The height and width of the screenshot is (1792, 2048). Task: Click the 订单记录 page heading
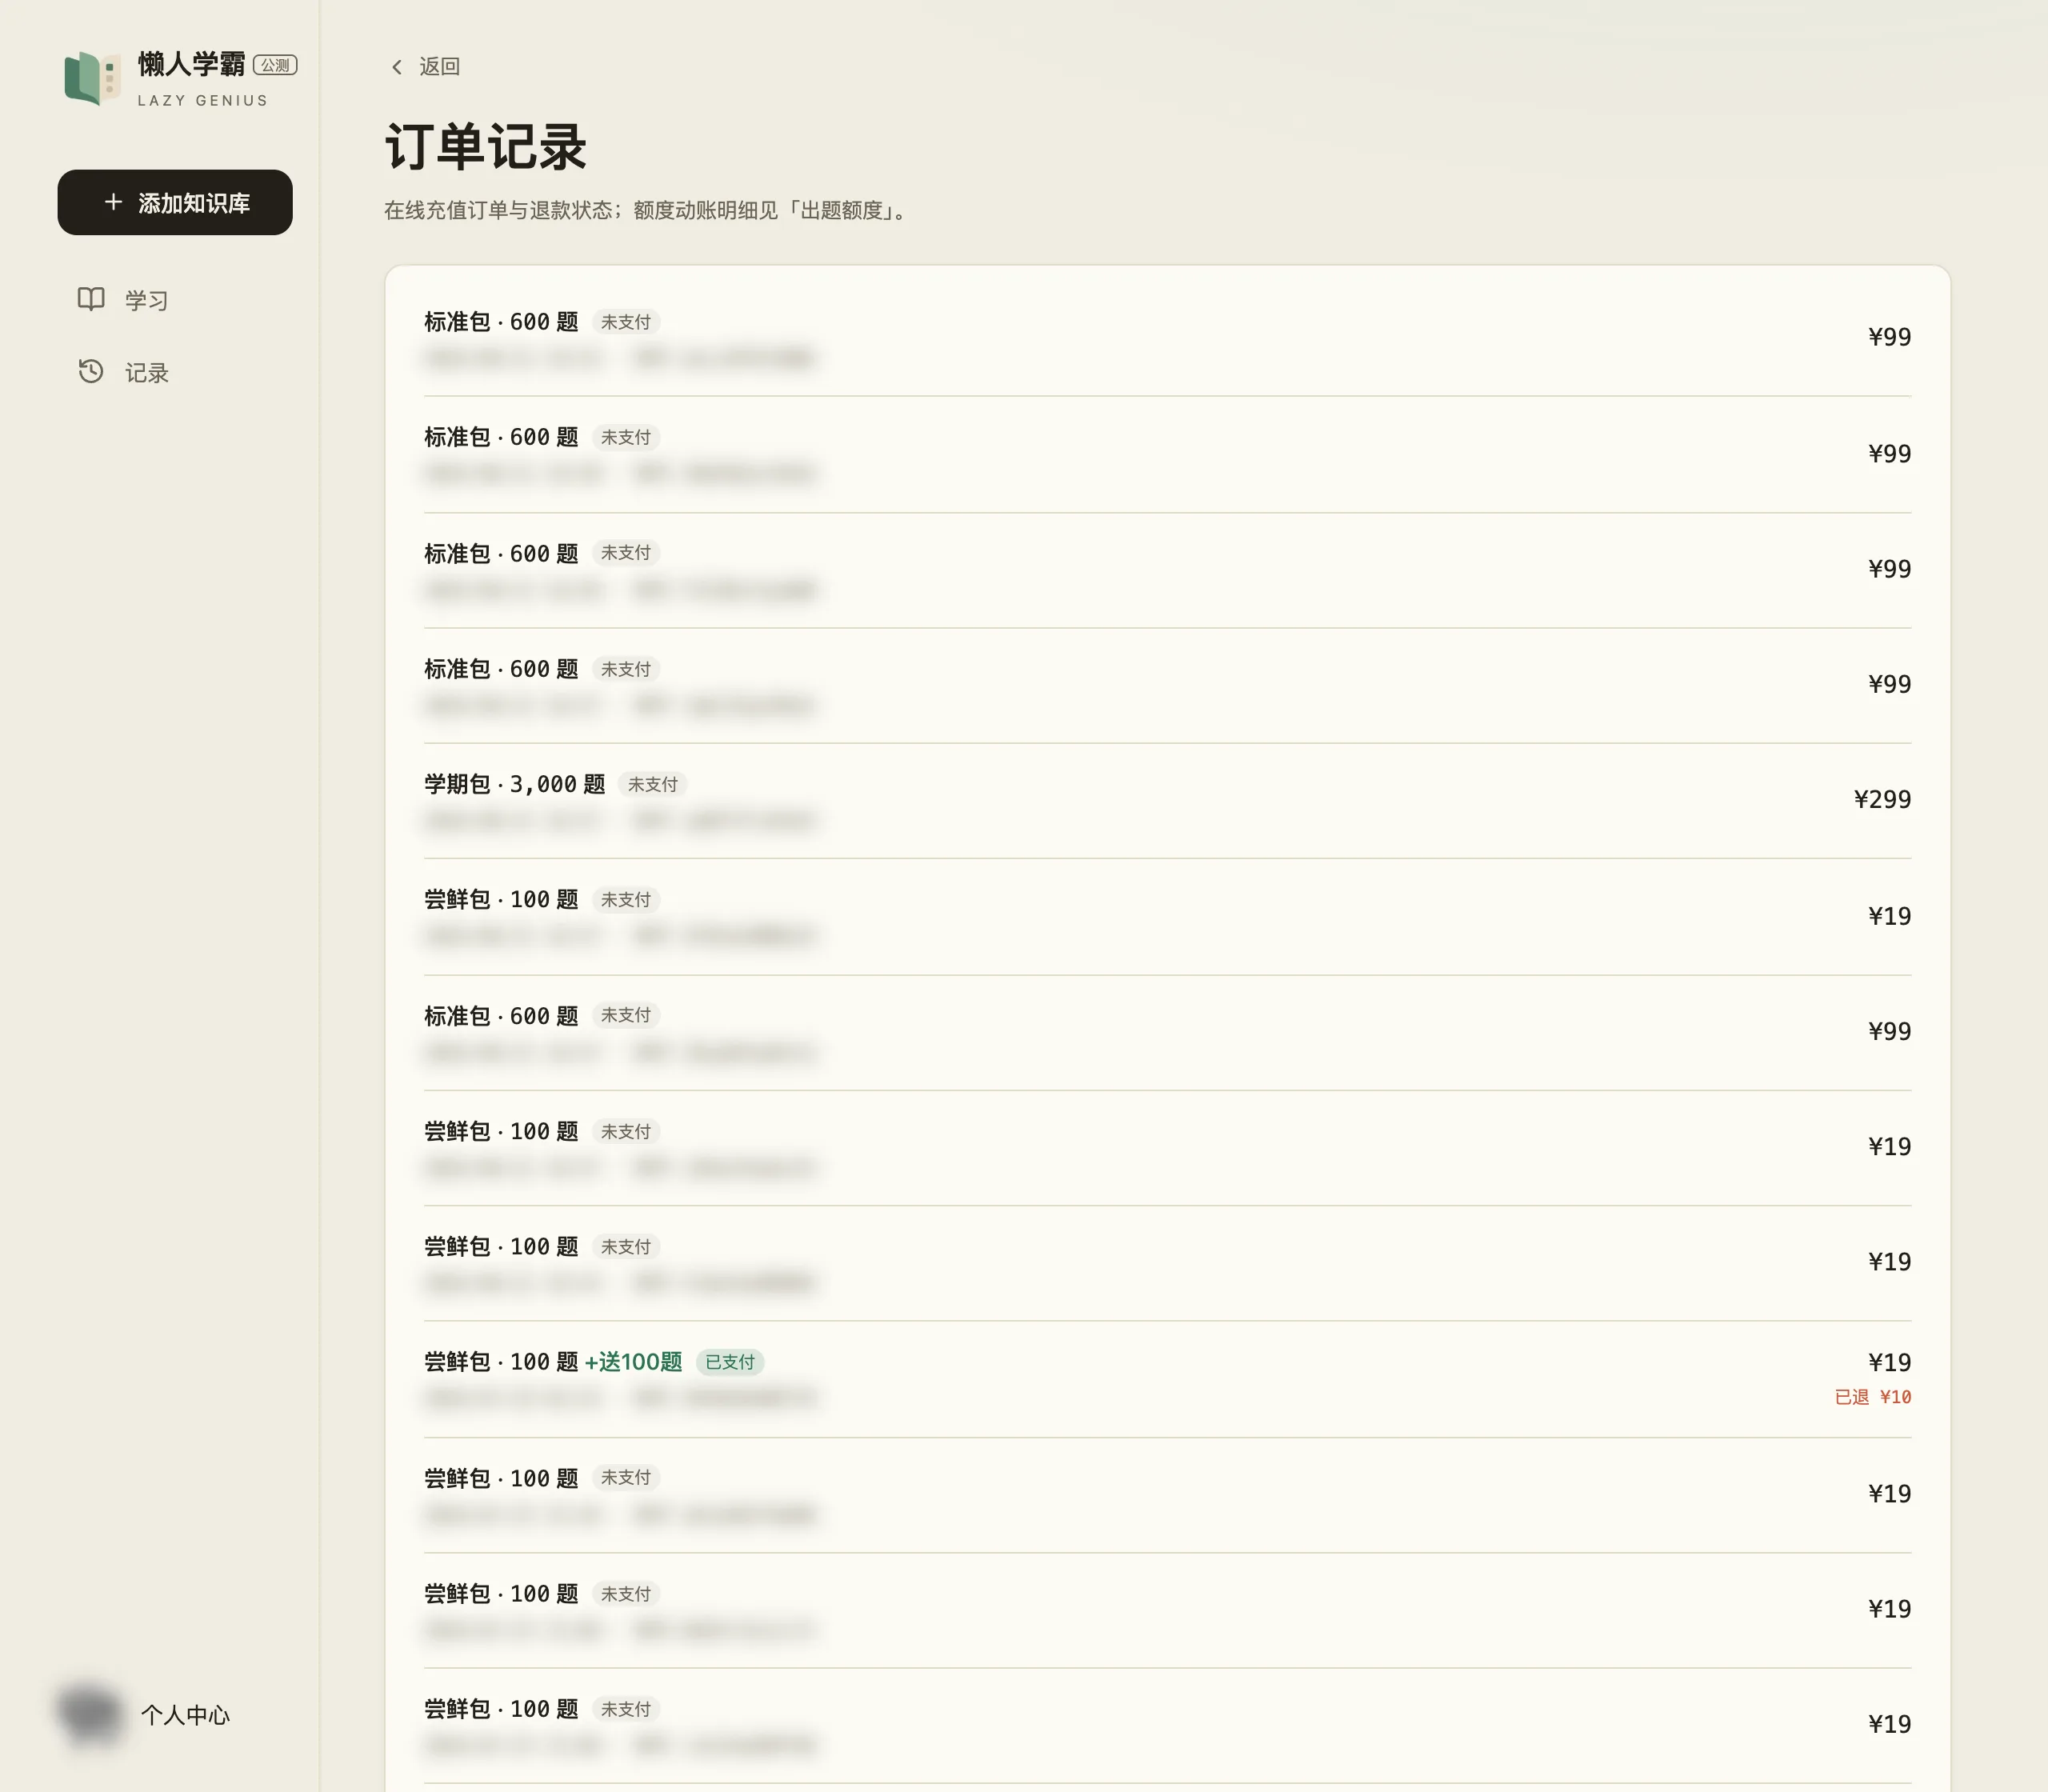(485, 148)
